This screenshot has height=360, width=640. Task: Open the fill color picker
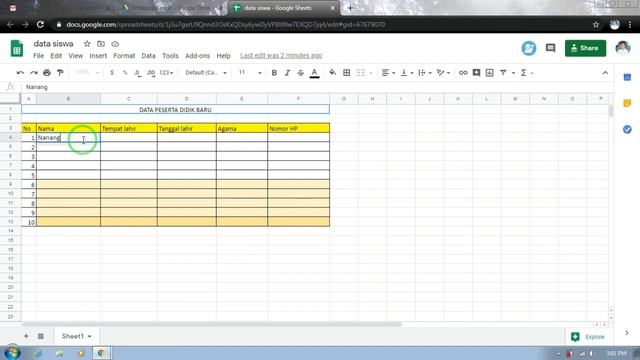tap(333, 73)
